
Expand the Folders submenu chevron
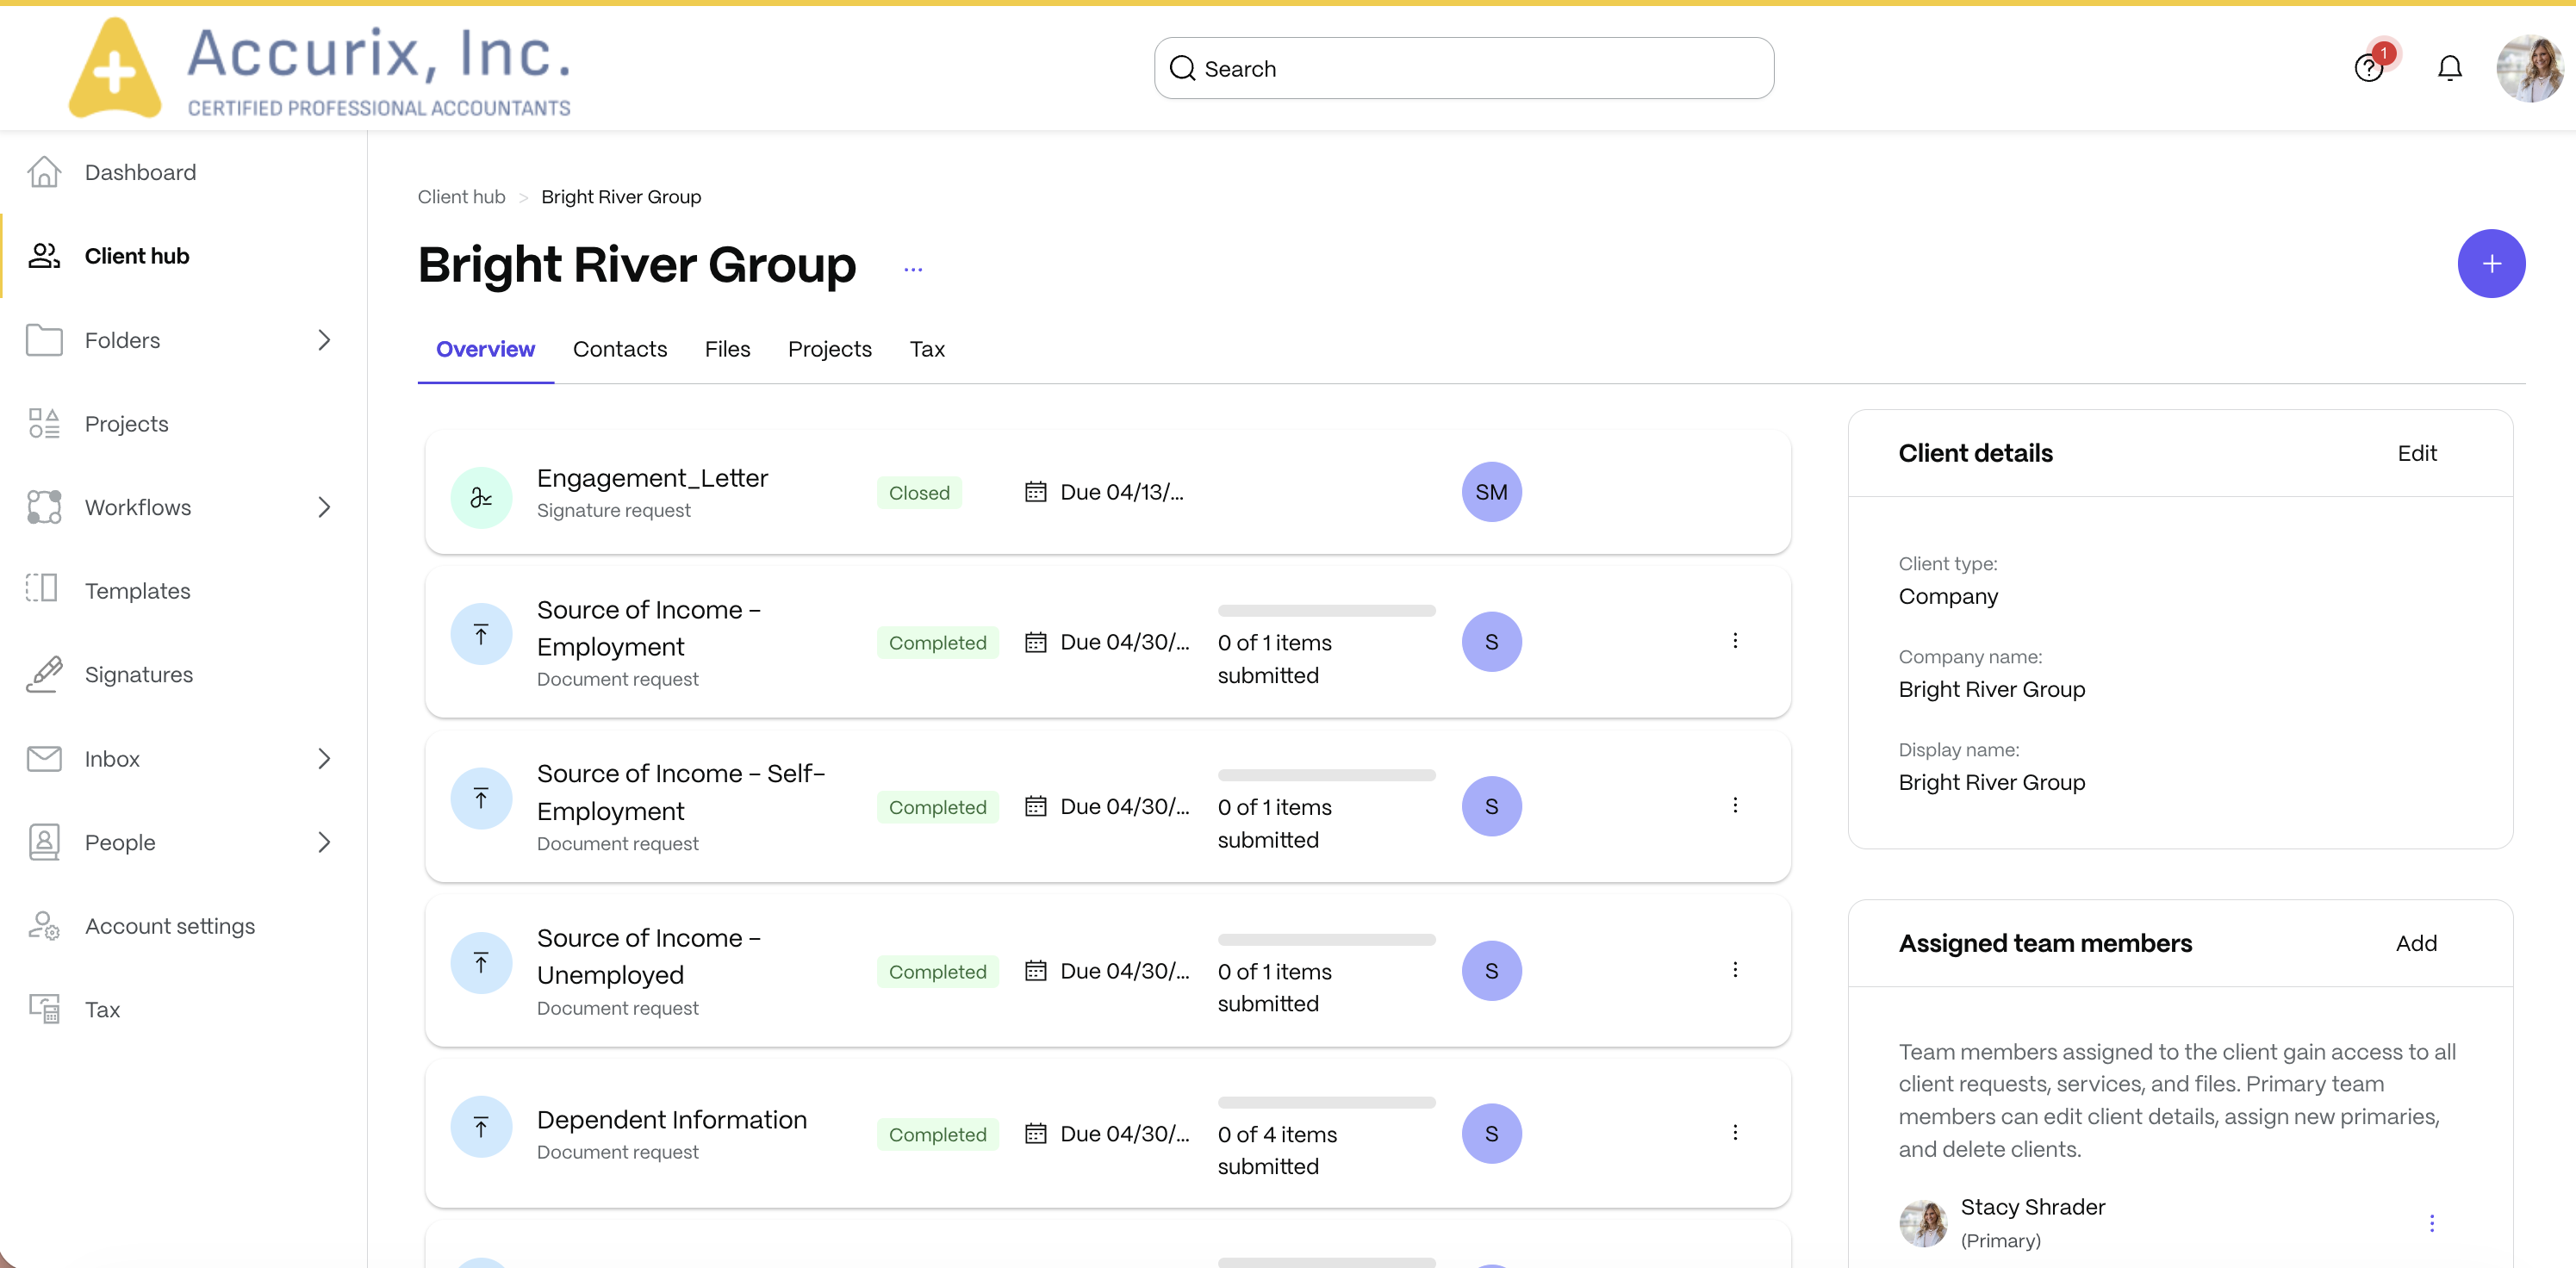(324, 340)
